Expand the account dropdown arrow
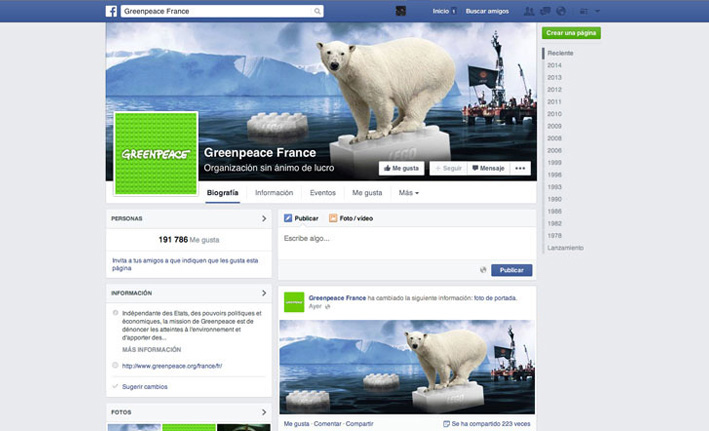709x431 pixels. (x=597, y=11)
